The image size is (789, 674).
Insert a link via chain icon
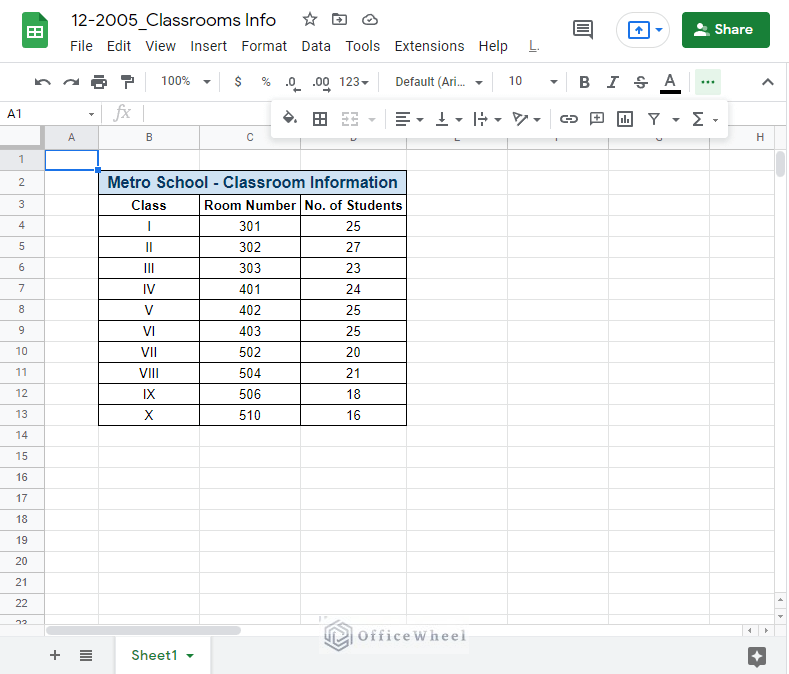click(568, 119)
